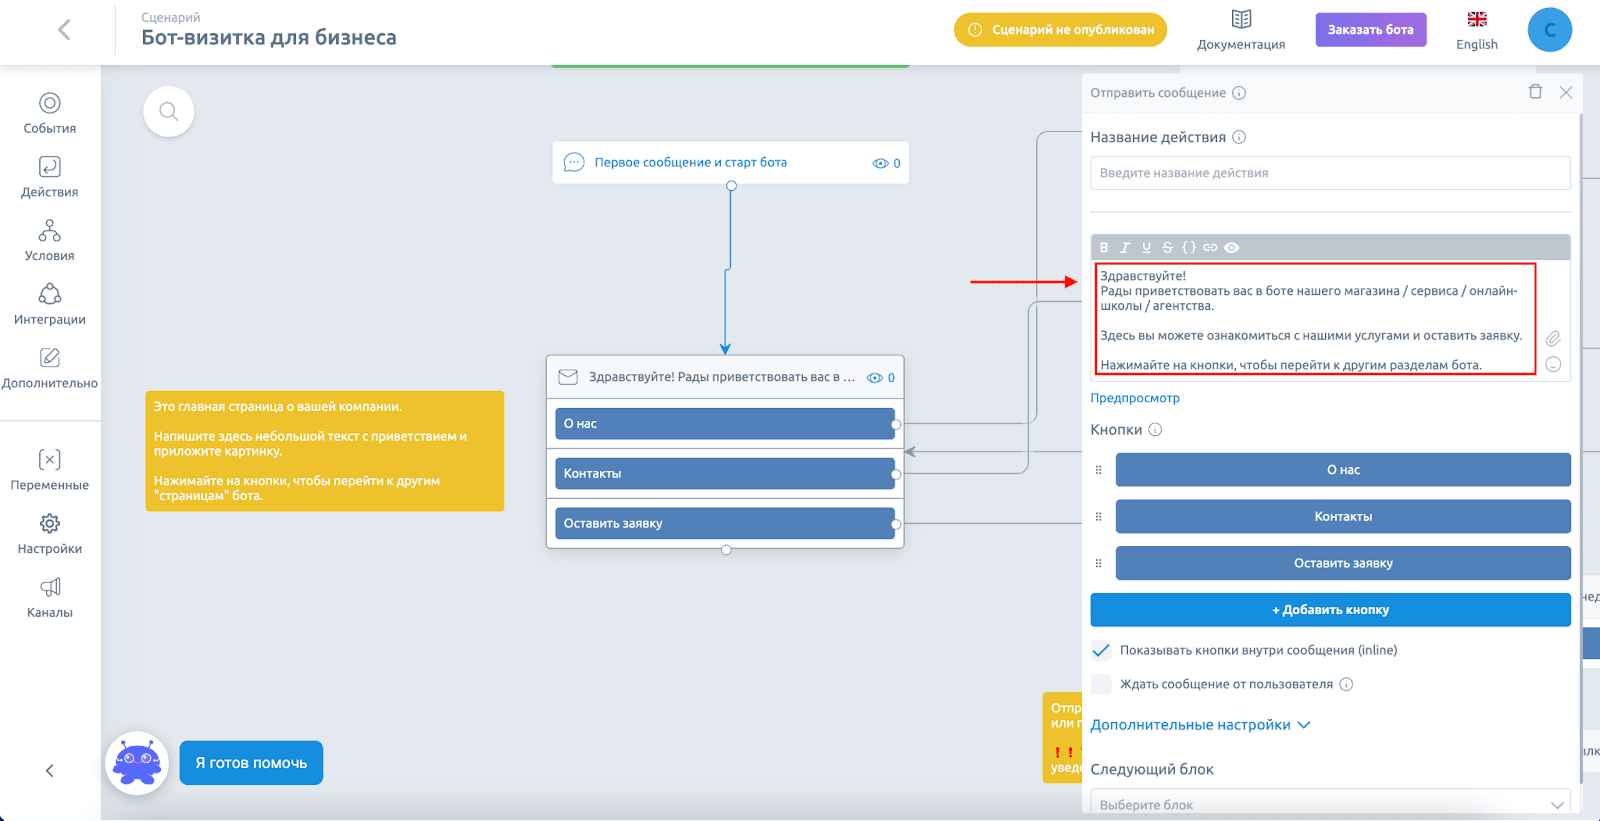Open the Переменные panel icon
The width and height of the screenshot is (1600, 821).
[50, 459]
